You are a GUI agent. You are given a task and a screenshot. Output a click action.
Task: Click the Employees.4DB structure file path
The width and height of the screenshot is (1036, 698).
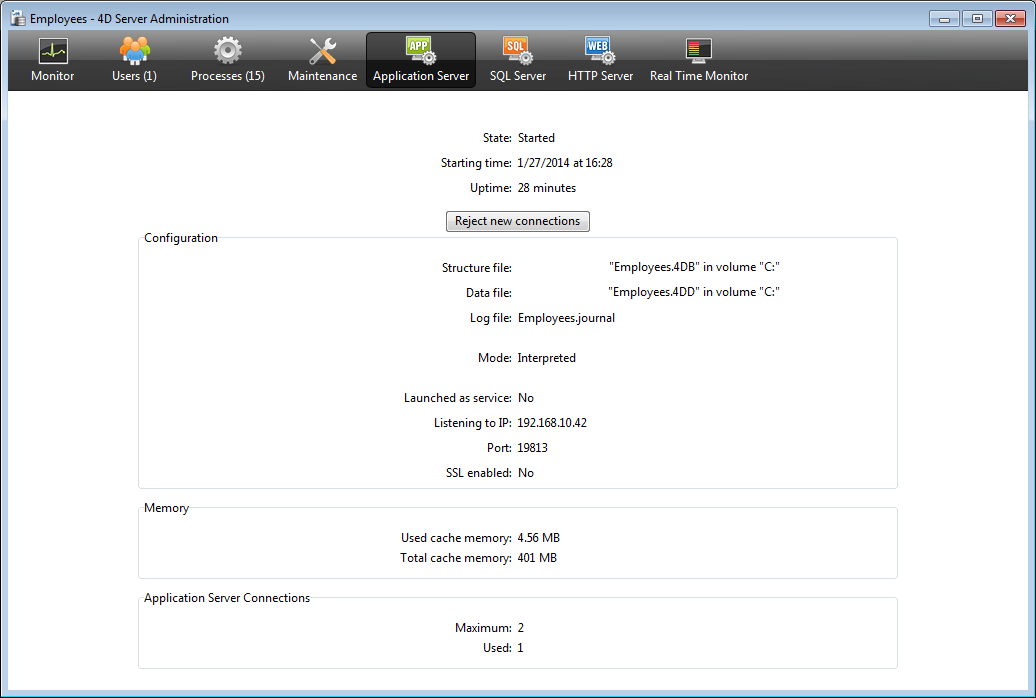point(694,268)
